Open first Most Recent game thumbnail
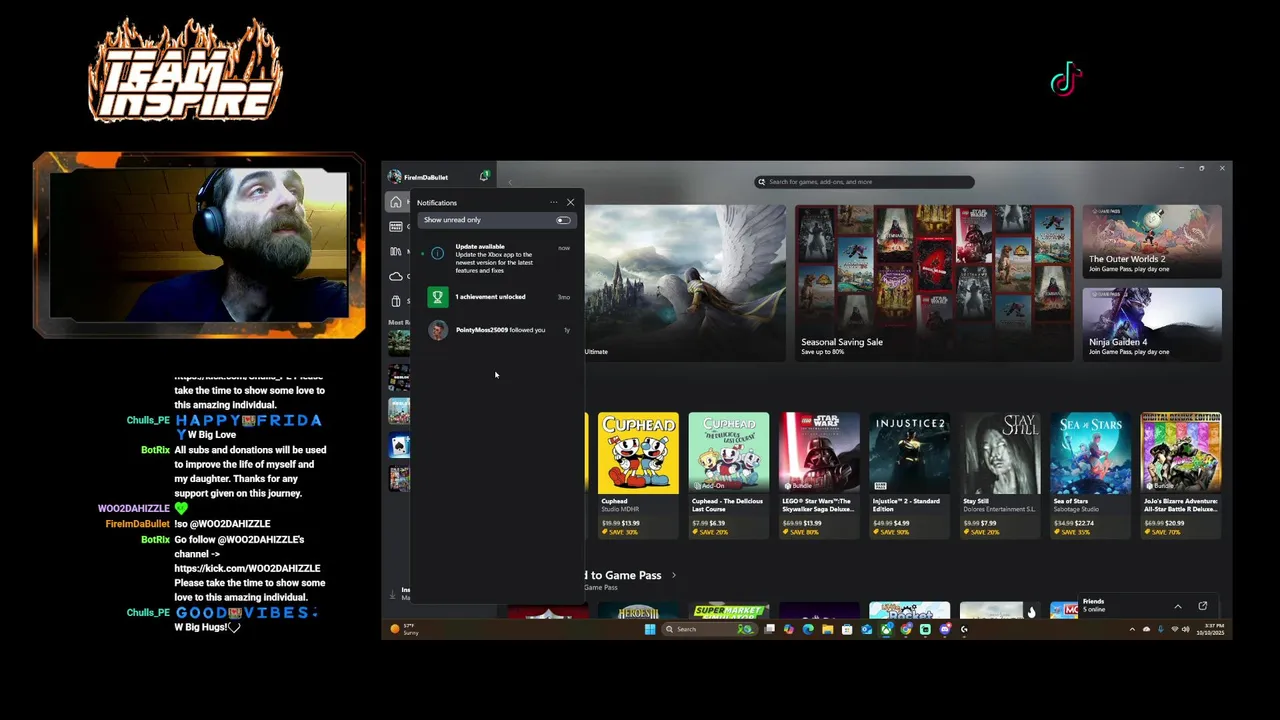 coord(399,342)
